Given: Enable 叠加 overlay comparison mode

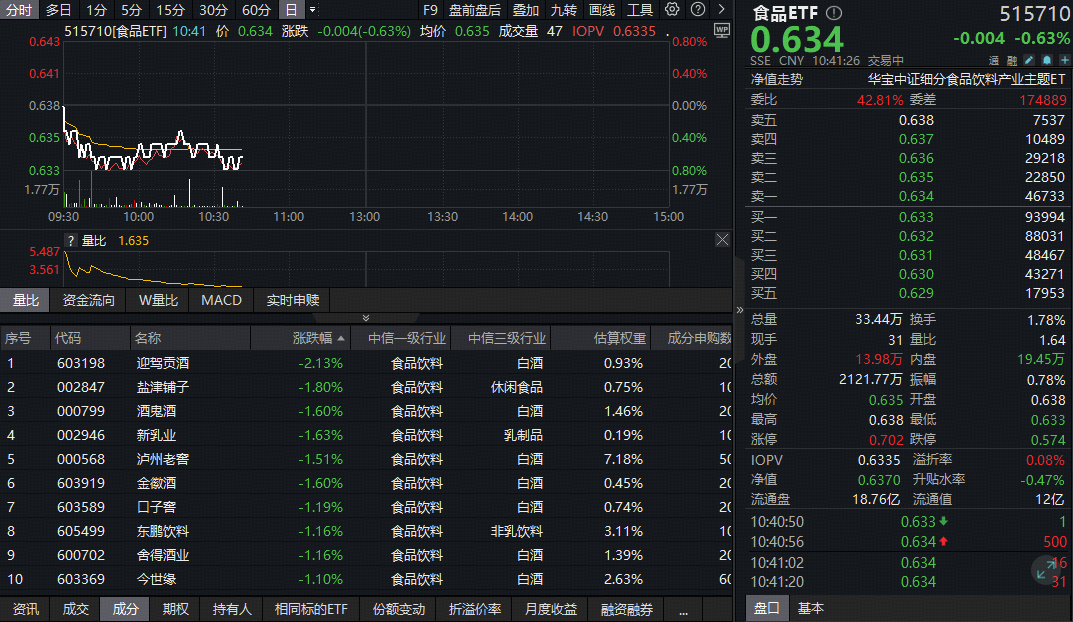Looking at the screenshot, I should [524, 9].
